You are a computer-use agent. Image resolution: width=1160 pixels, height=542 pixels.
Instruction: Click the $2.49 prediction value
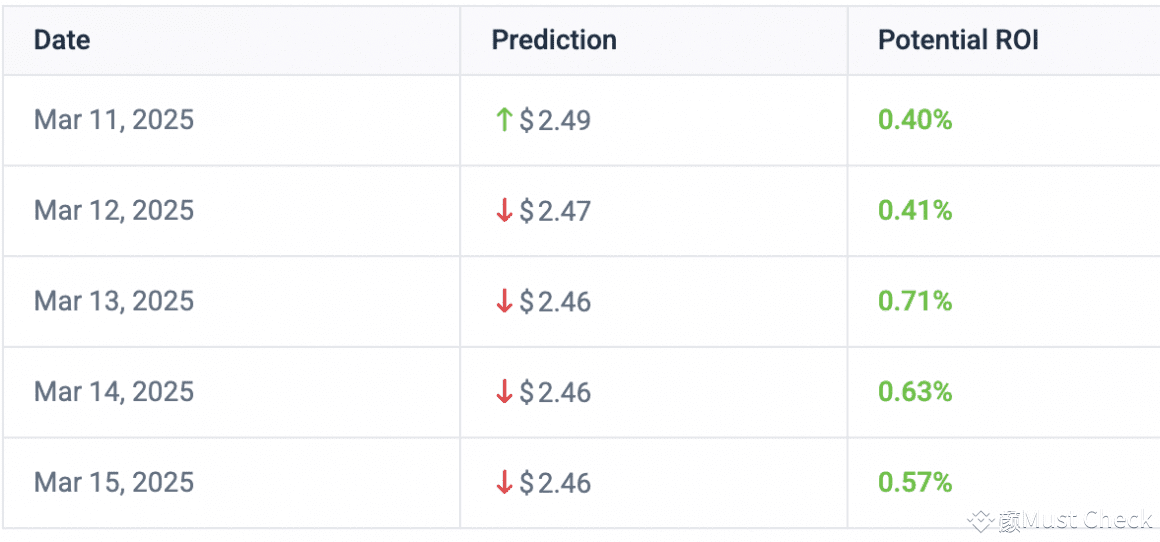tap(556, 121)
